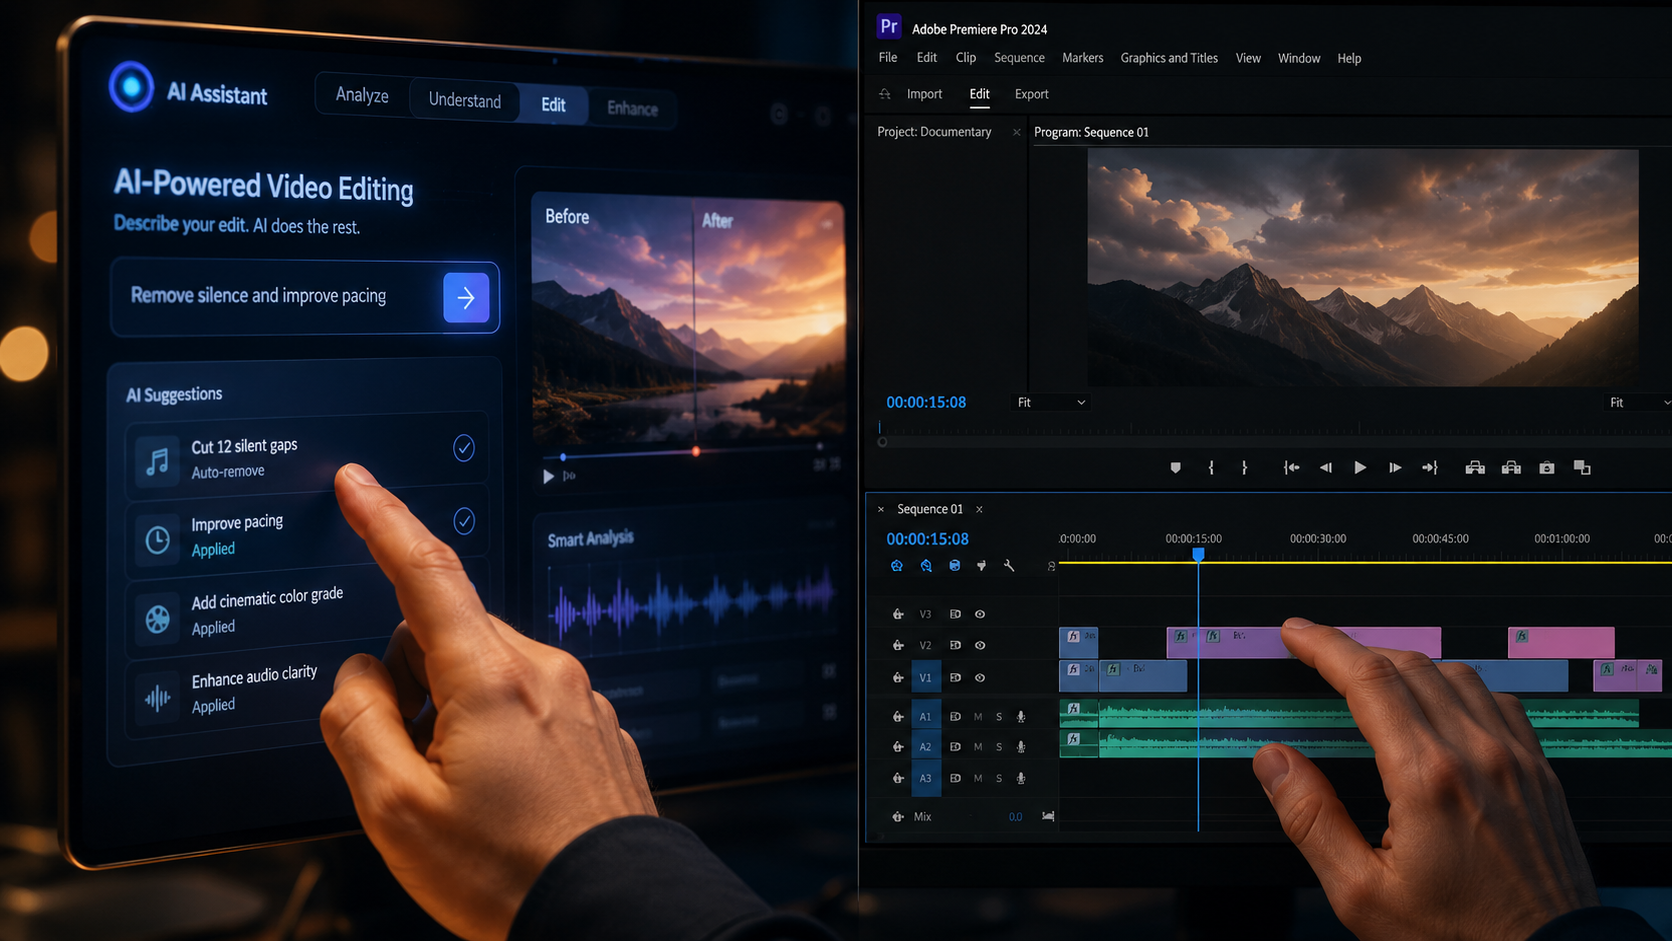1672x941 pixels.
Task: Open the left Fit zoom dropdown
Action: (1051, 402)
